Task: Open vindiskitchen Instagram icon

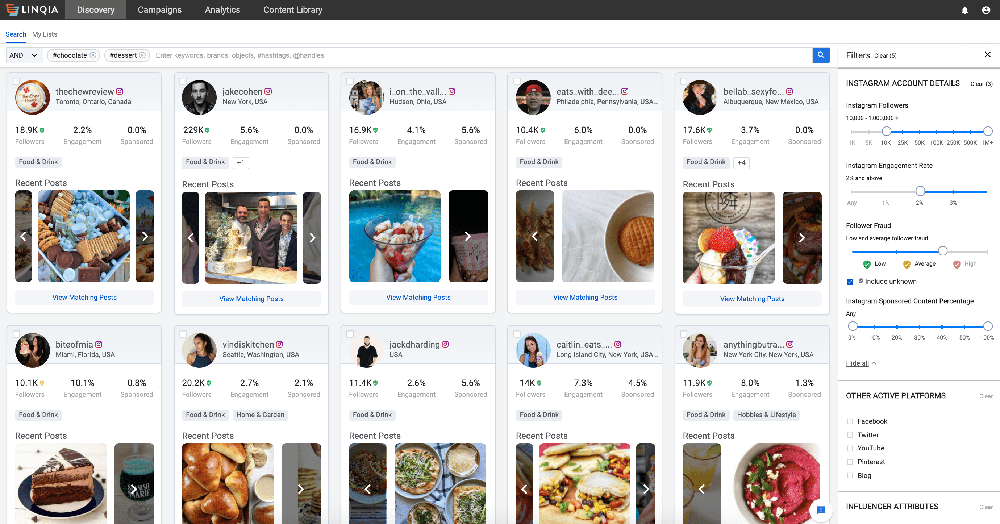Action: tap(279, 345)
